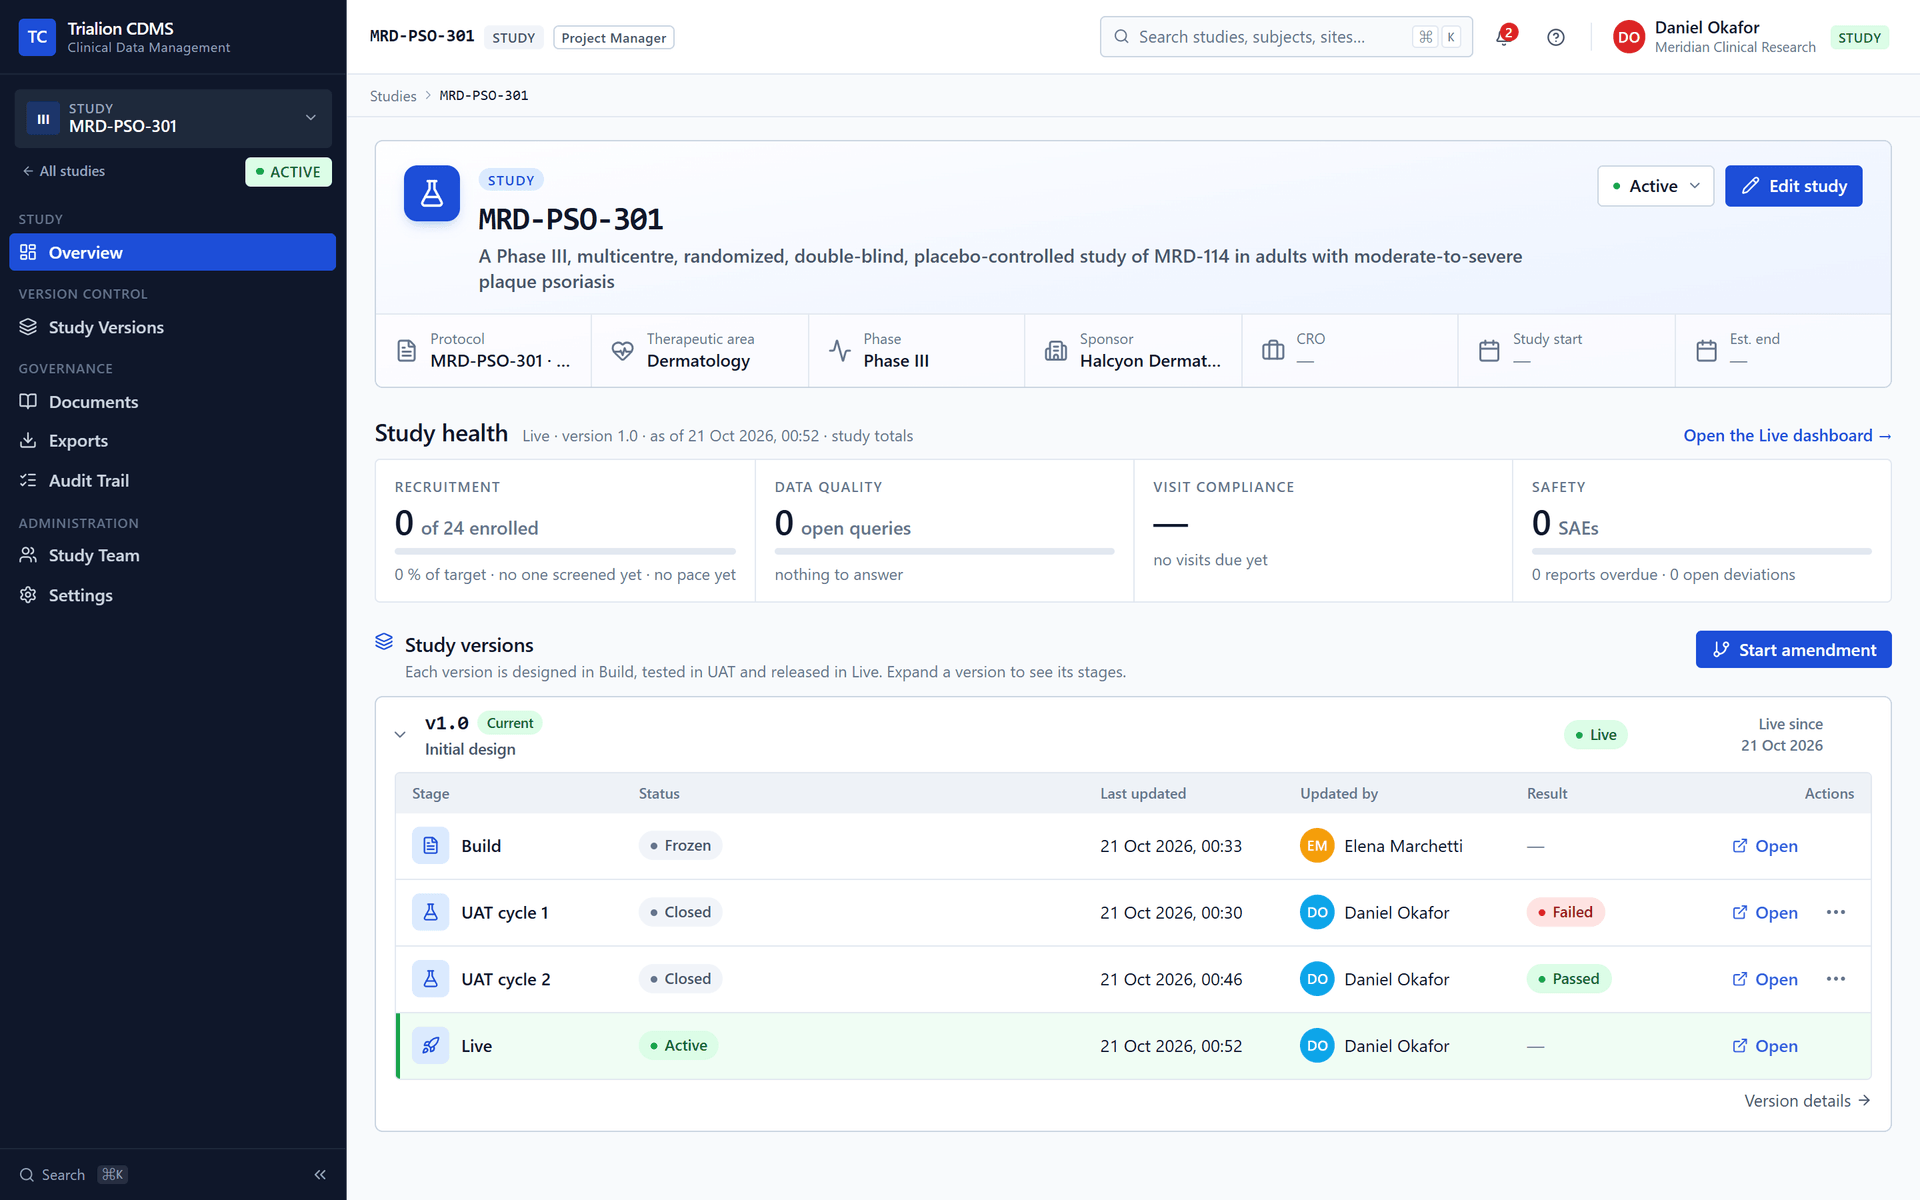Select Overview in the sidebar
1920x1200 pixels.
tap(173, 252)
